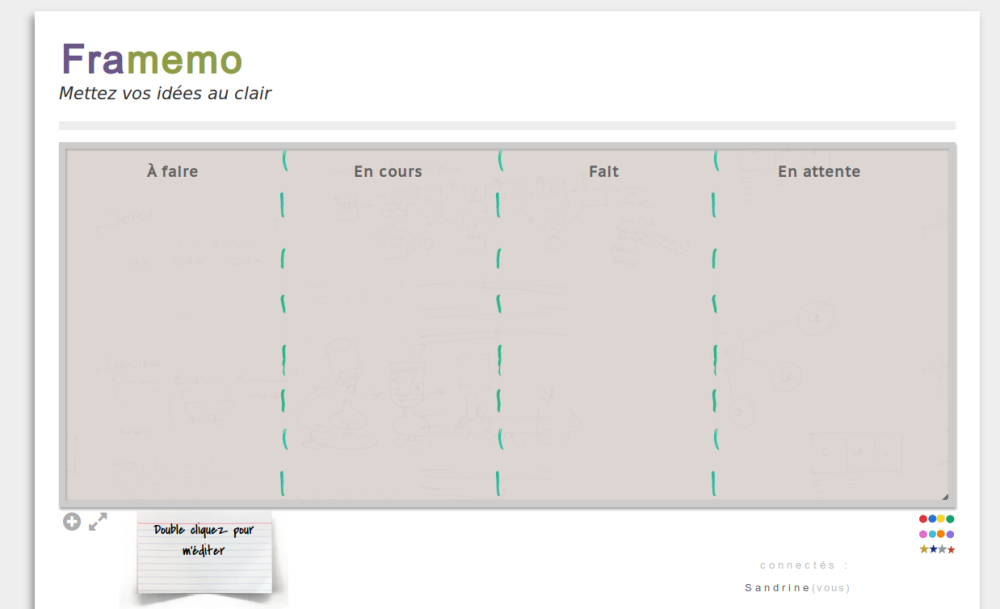
Task: Pick the gold star sticker
Action: (x=924, y=549)
